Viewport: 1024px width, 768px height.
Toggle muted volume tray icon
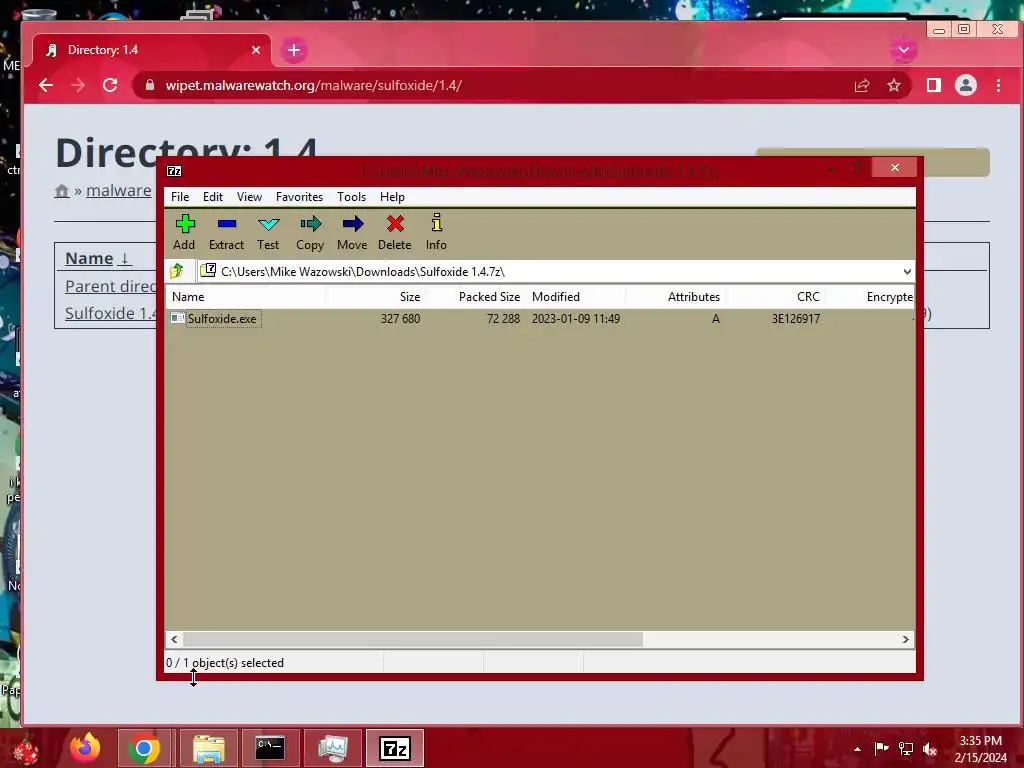click(930, 749)
